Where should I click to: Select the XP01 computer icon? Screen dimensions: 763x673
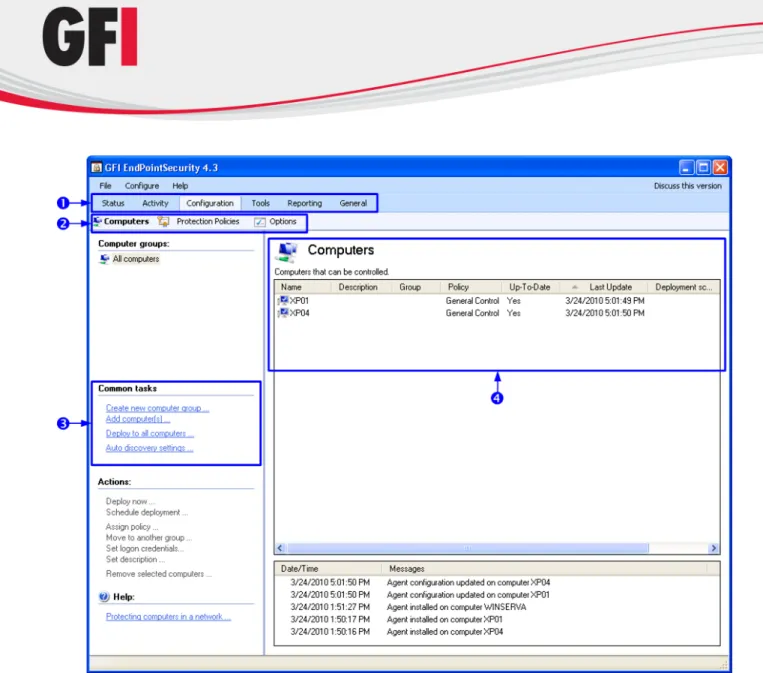[283, 301]
